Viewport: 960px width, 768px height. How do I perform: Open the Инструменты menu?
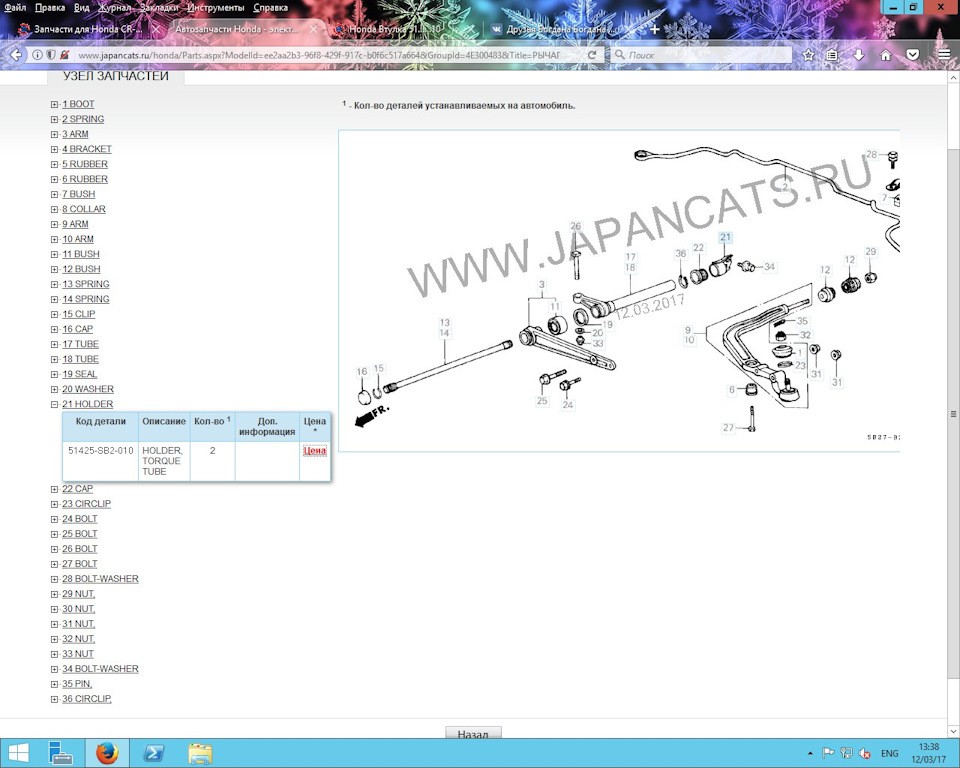[x=216, y=8]
